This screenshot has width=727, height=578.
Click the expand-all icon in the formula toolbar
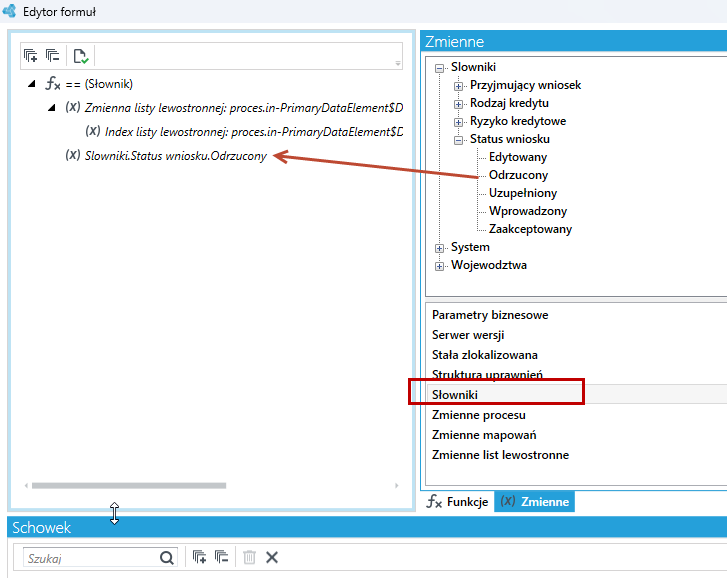pos(31,56)
